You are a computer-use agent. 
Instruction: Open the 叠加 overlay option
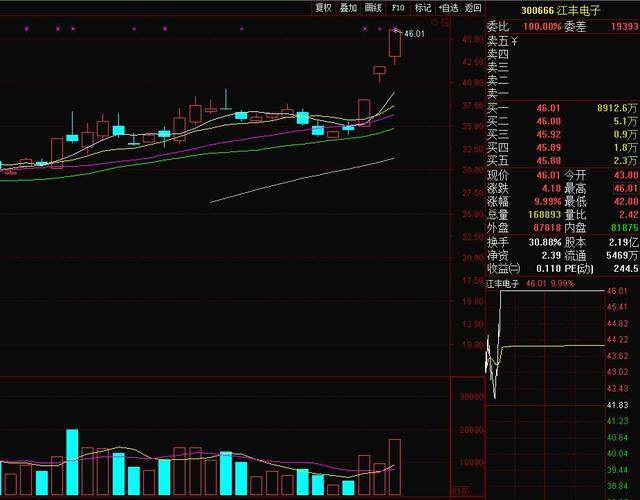348,7
